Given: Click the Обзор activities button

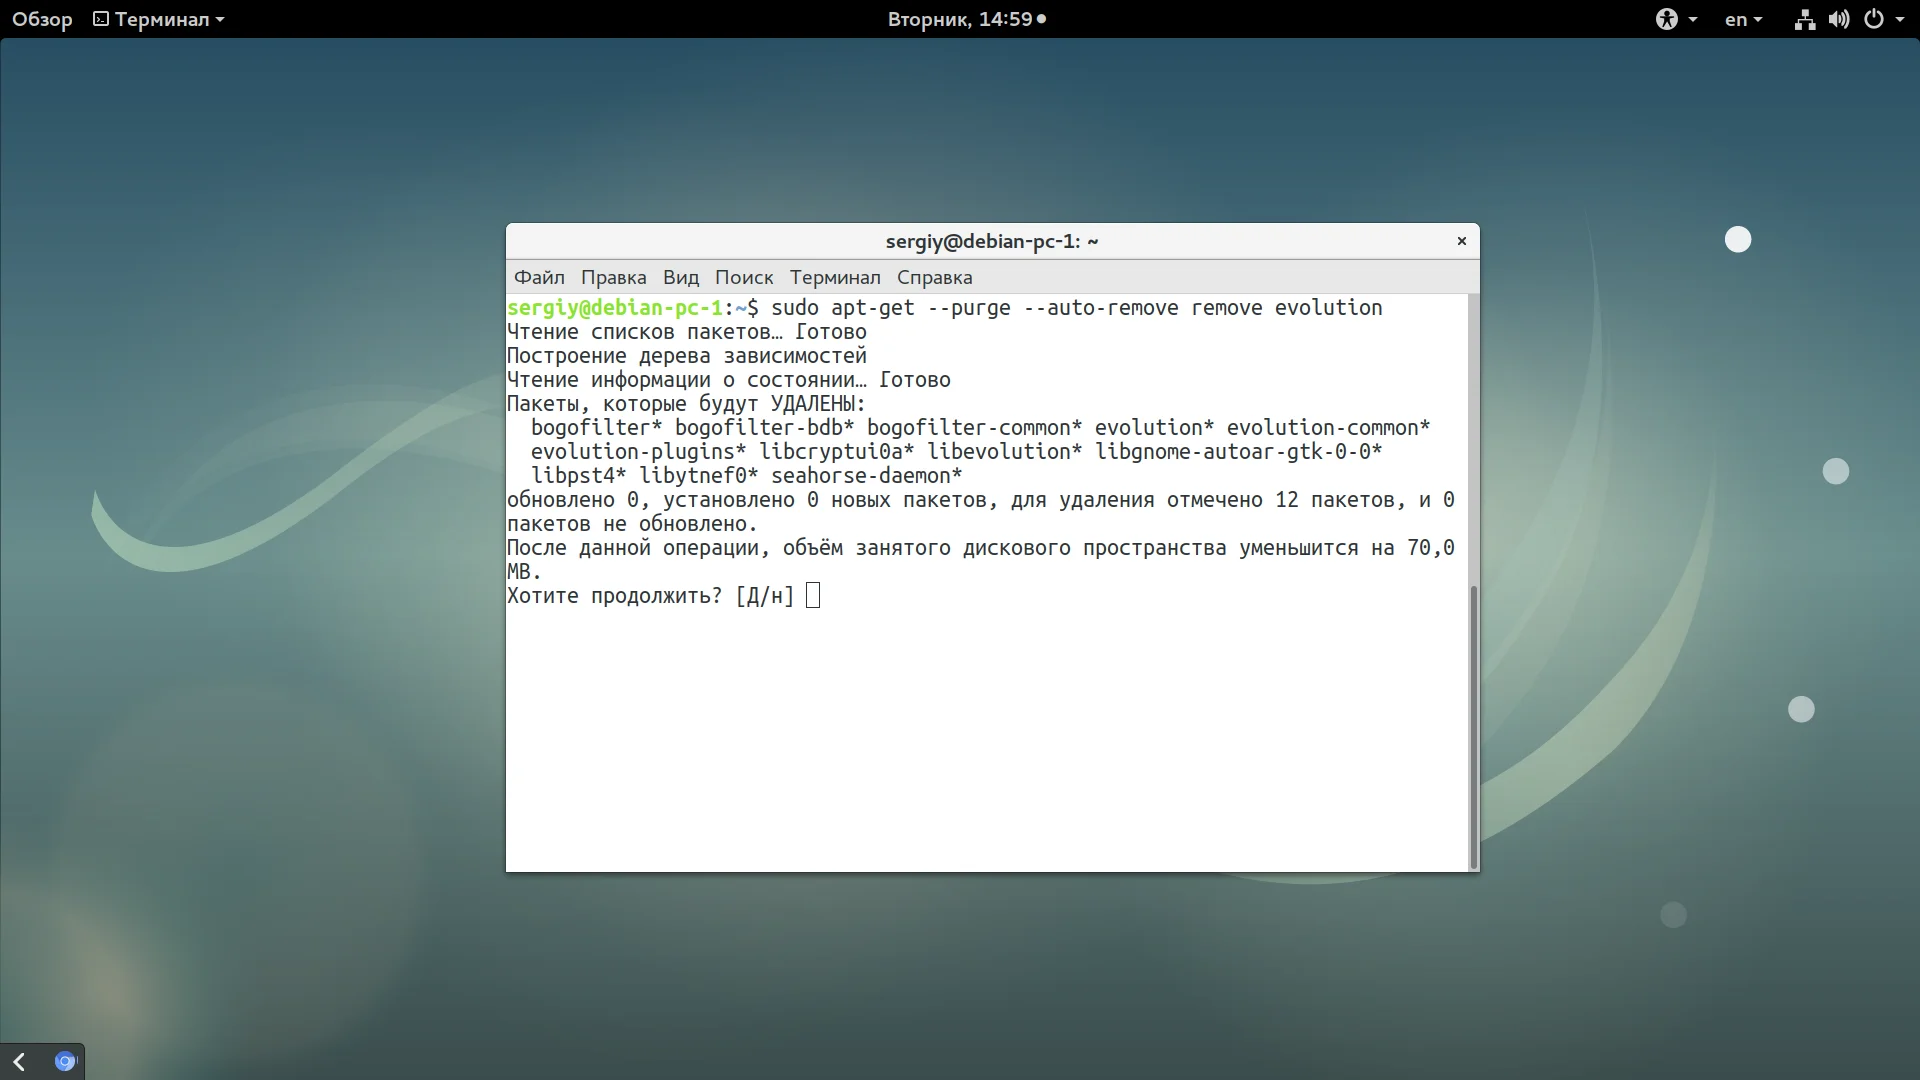Looking at the screenshot, I should 42,19.
